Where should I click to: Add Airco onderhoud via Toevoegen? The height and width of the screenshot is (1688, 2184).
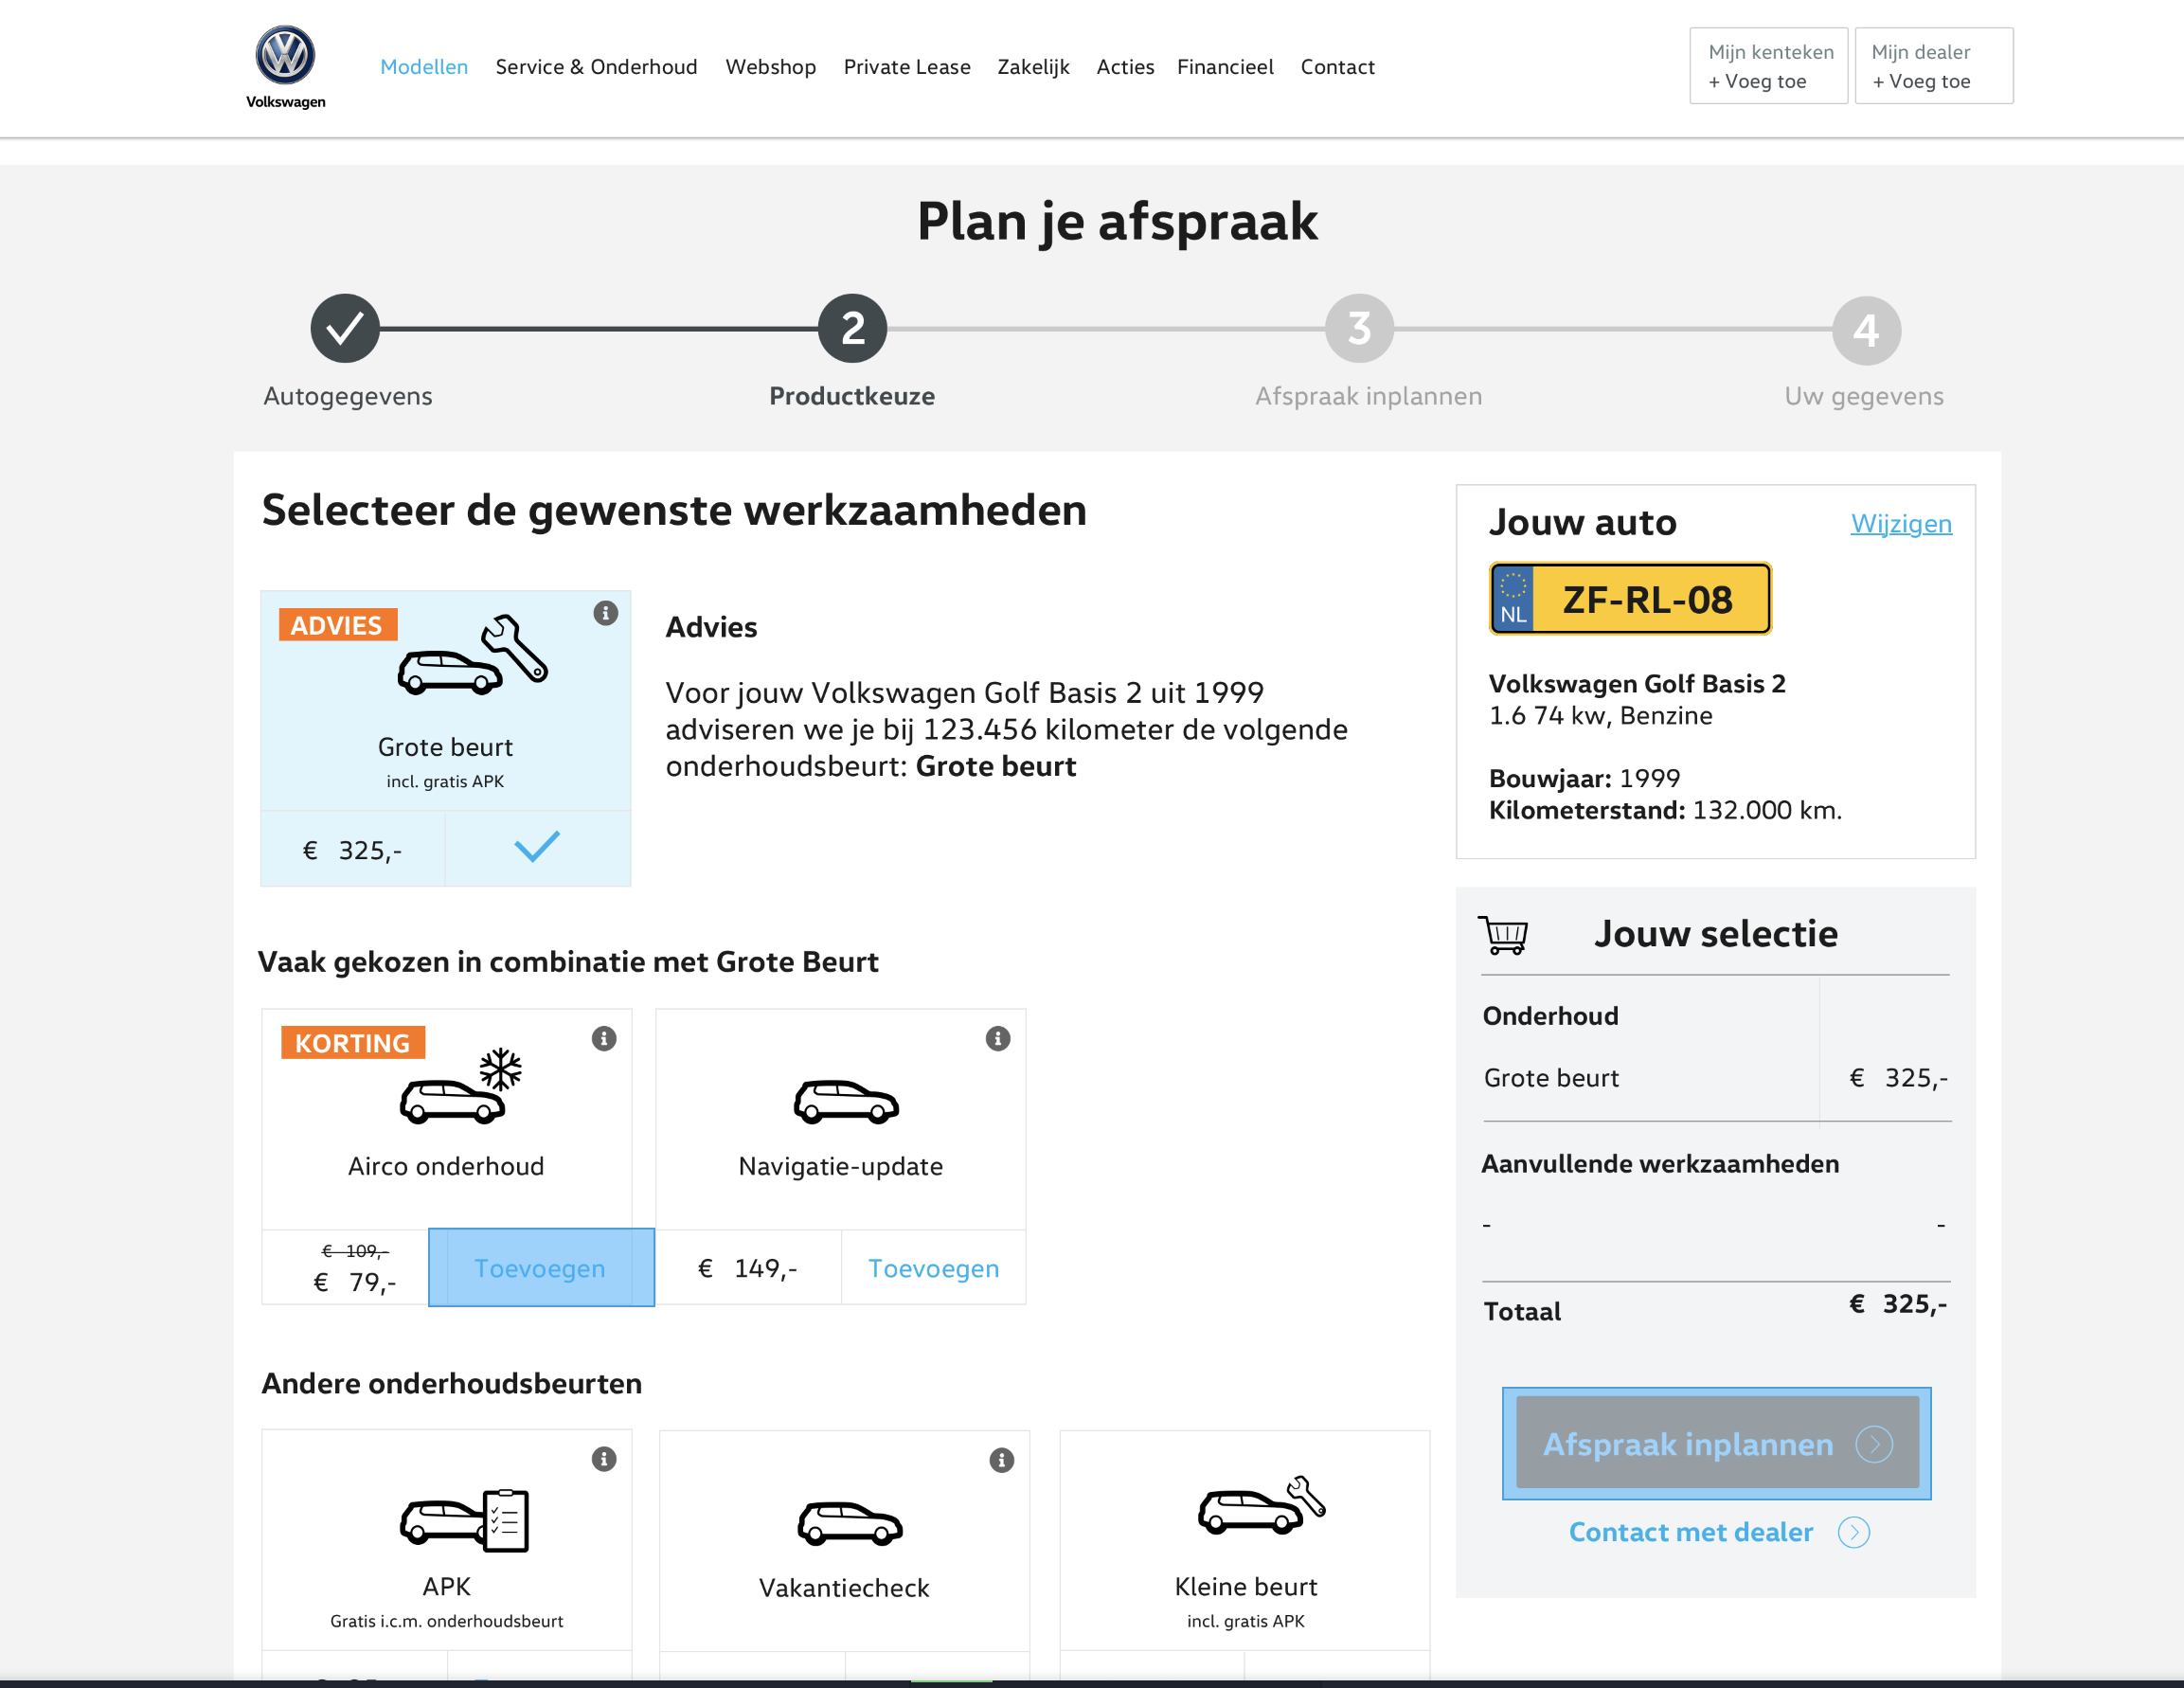(540, 1268)
